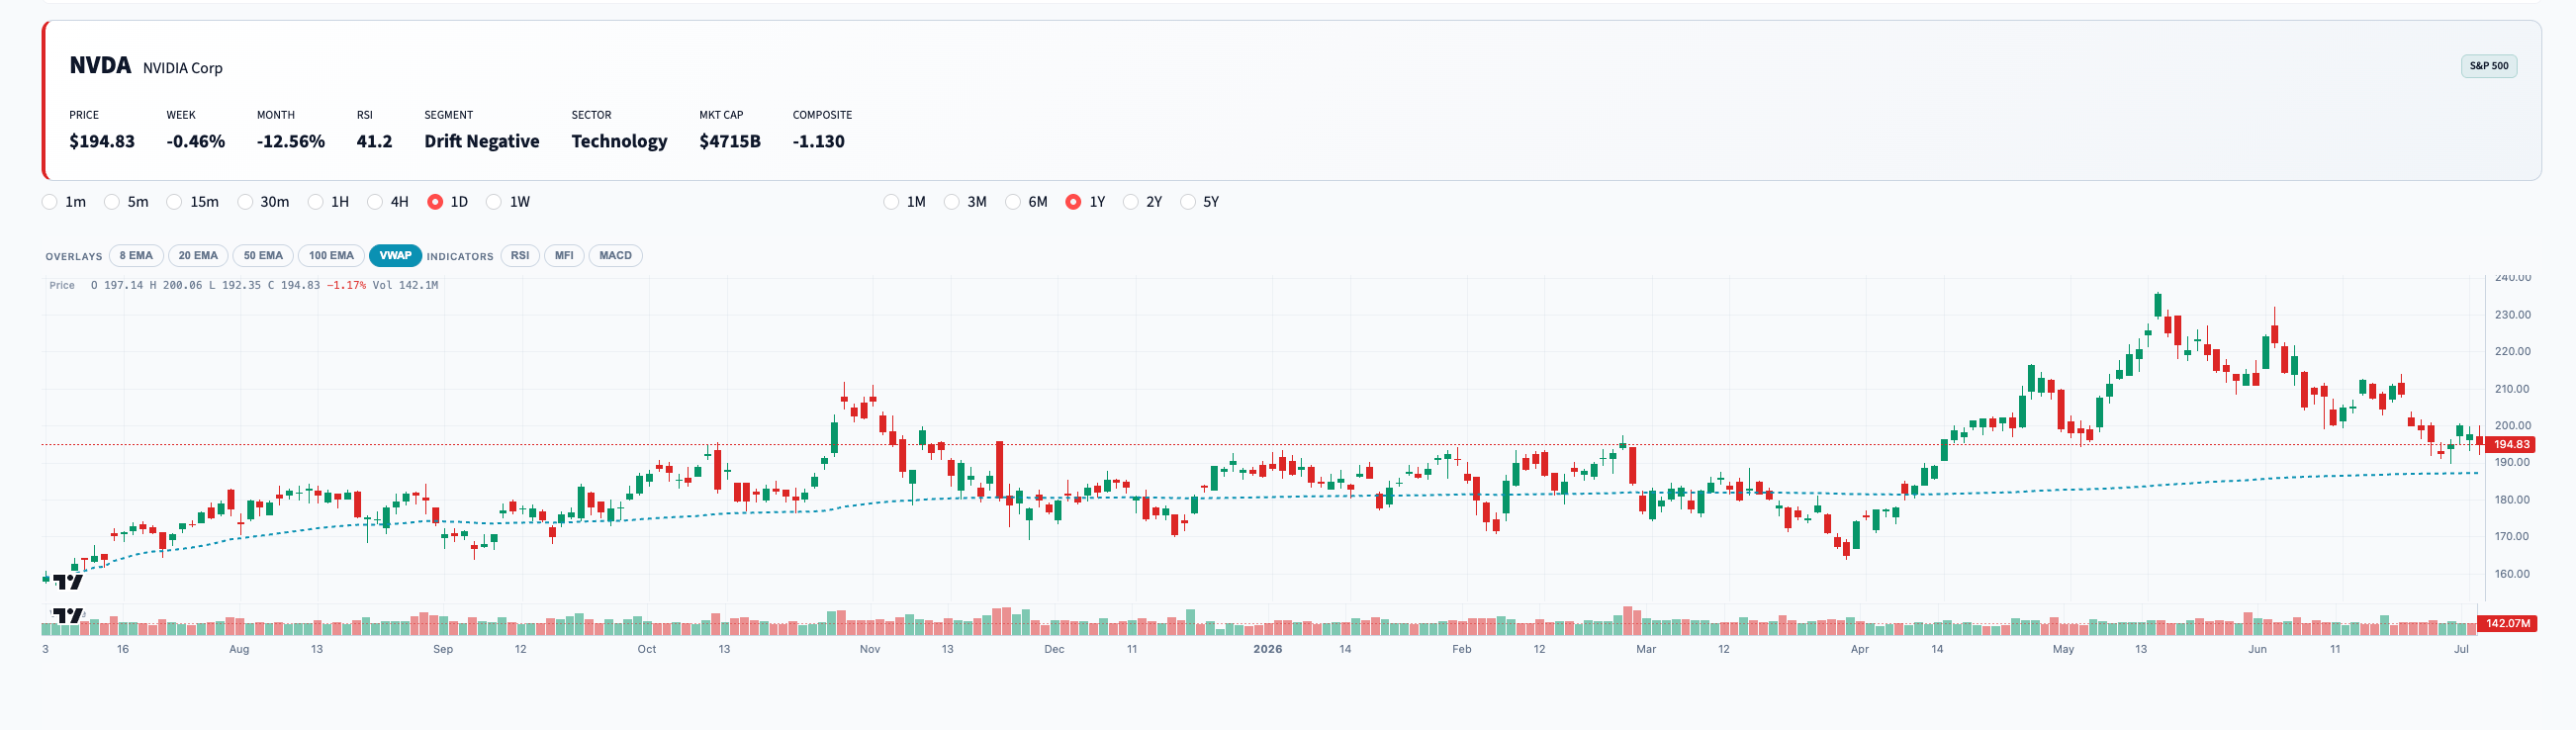Click the NVDA ticker symbol heading
The height and width of the screenshot is (730, 2576).
click(100, 66)
